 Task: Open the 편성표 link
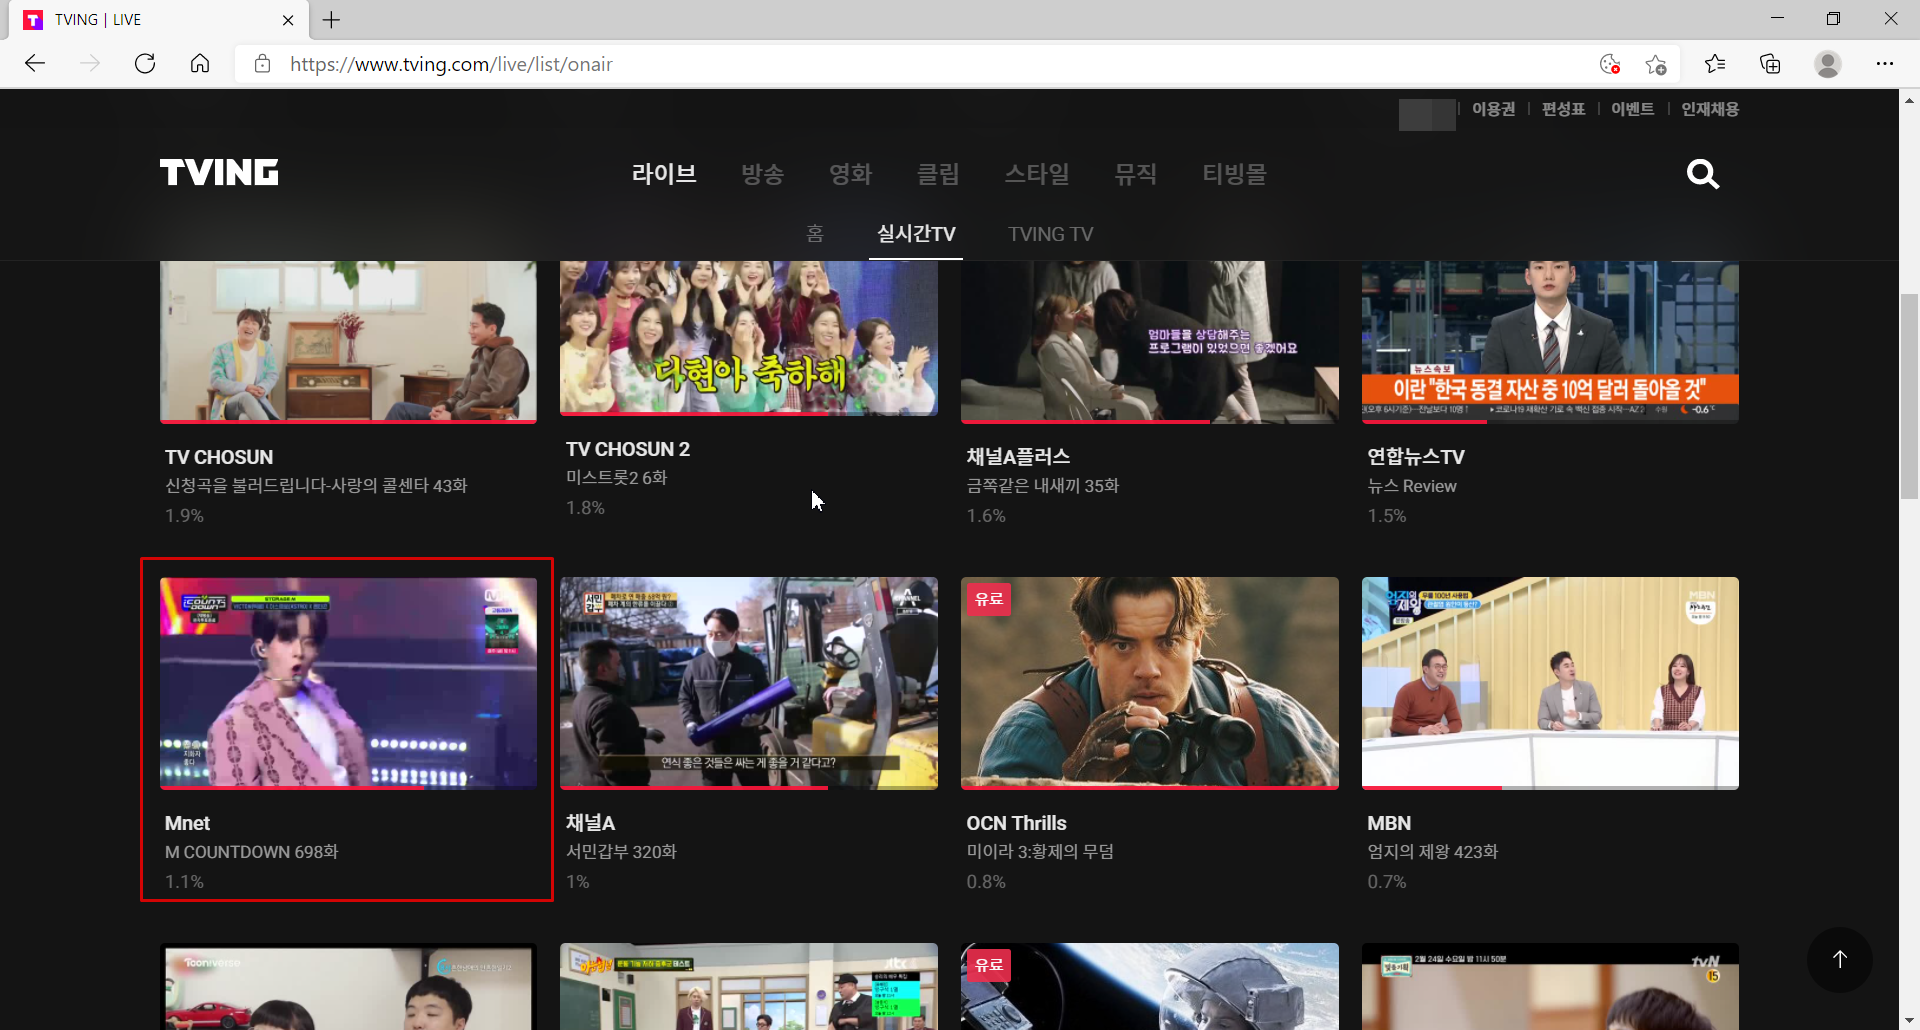point(1563,109)
